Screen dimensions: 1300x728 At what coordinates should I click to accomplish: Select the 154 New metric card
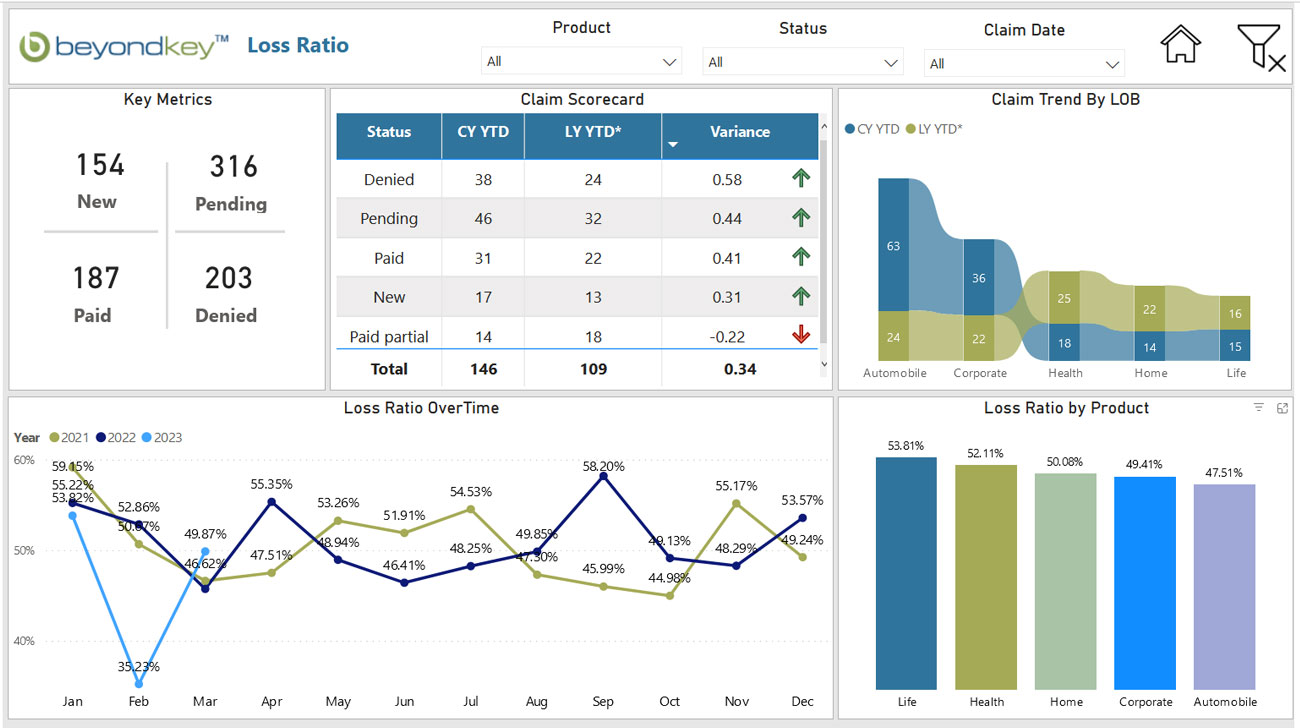coord(99,180)
